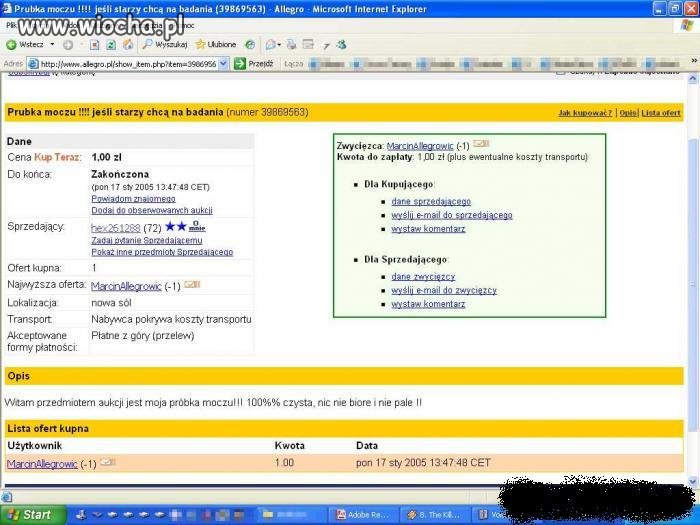Click the '1.00' Kwota cell

click(284, 463)
